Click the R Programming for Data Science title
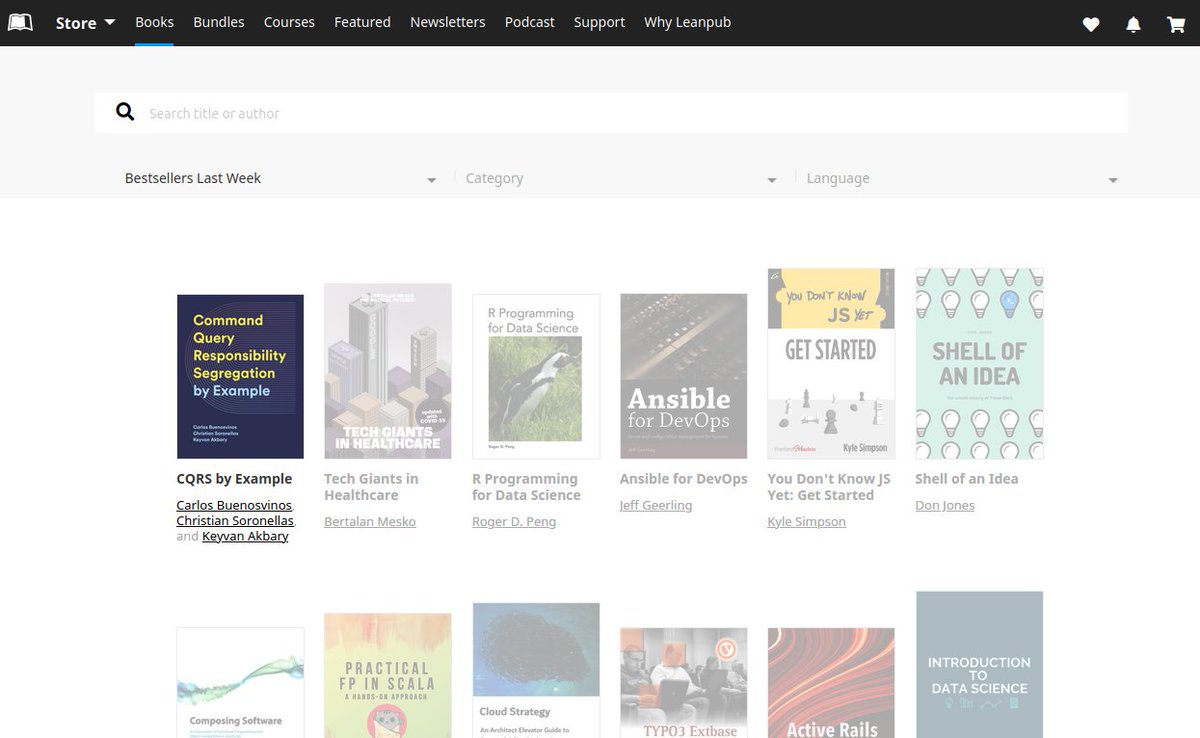Viewport: 1200px width, 738px height. point(525,487)
